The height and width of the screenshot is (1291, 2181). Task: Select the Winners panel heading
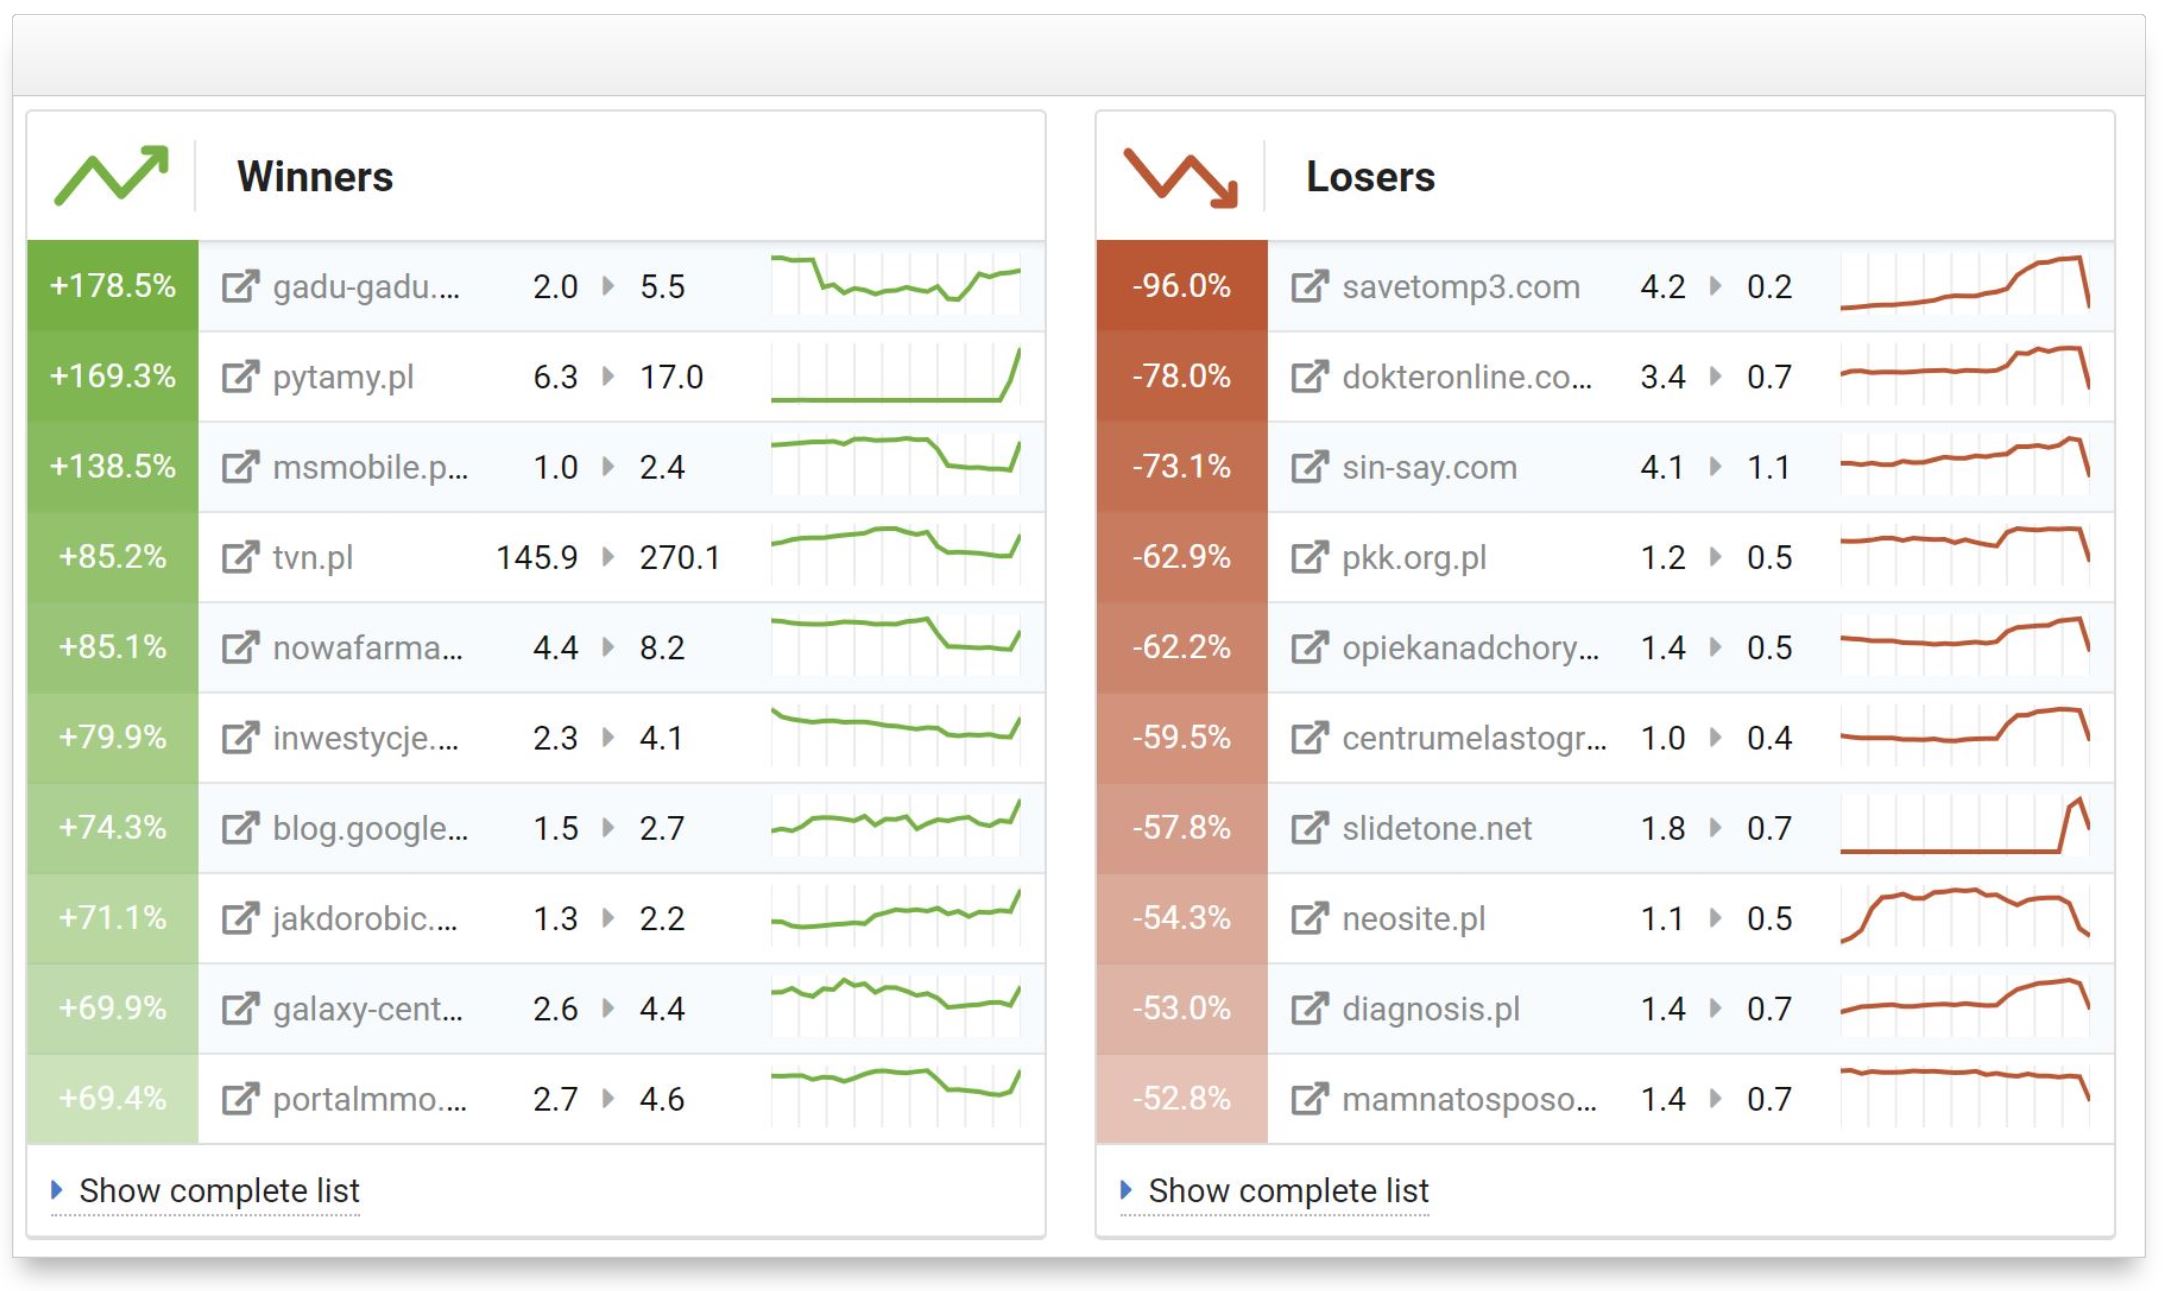(315, 177)
